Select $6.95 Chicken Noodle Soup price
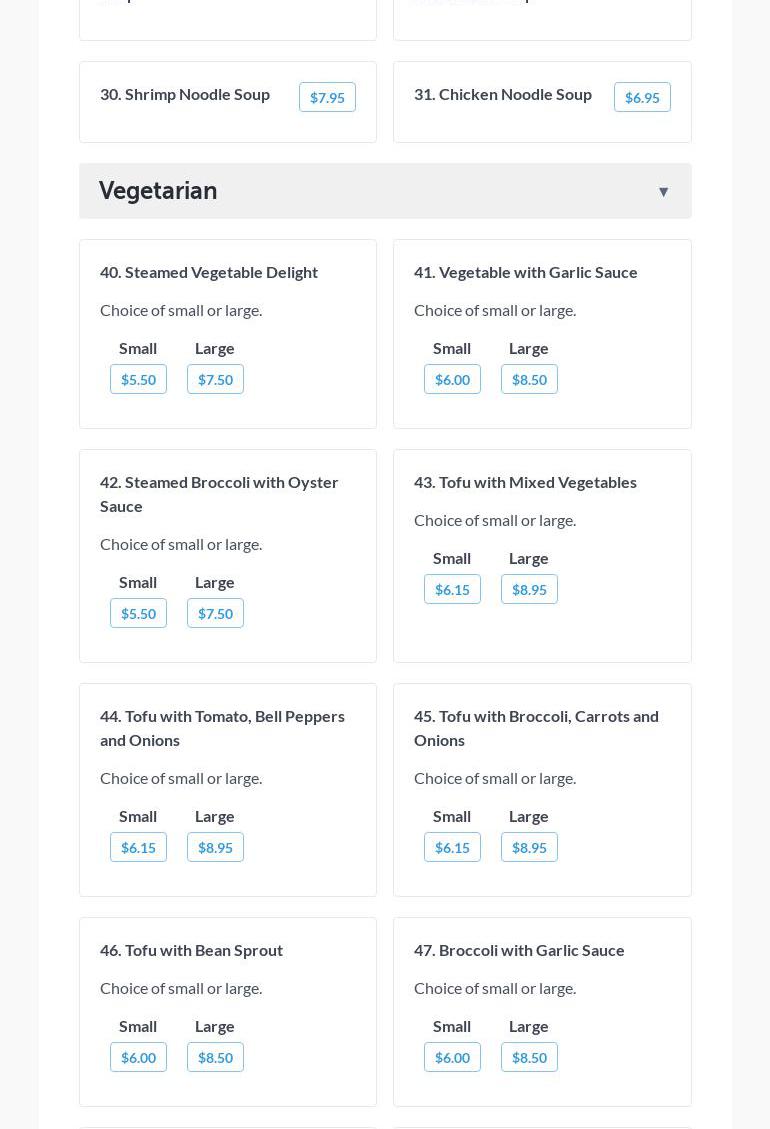Screen dimensions: 770x1129 [x=642, y=97]
